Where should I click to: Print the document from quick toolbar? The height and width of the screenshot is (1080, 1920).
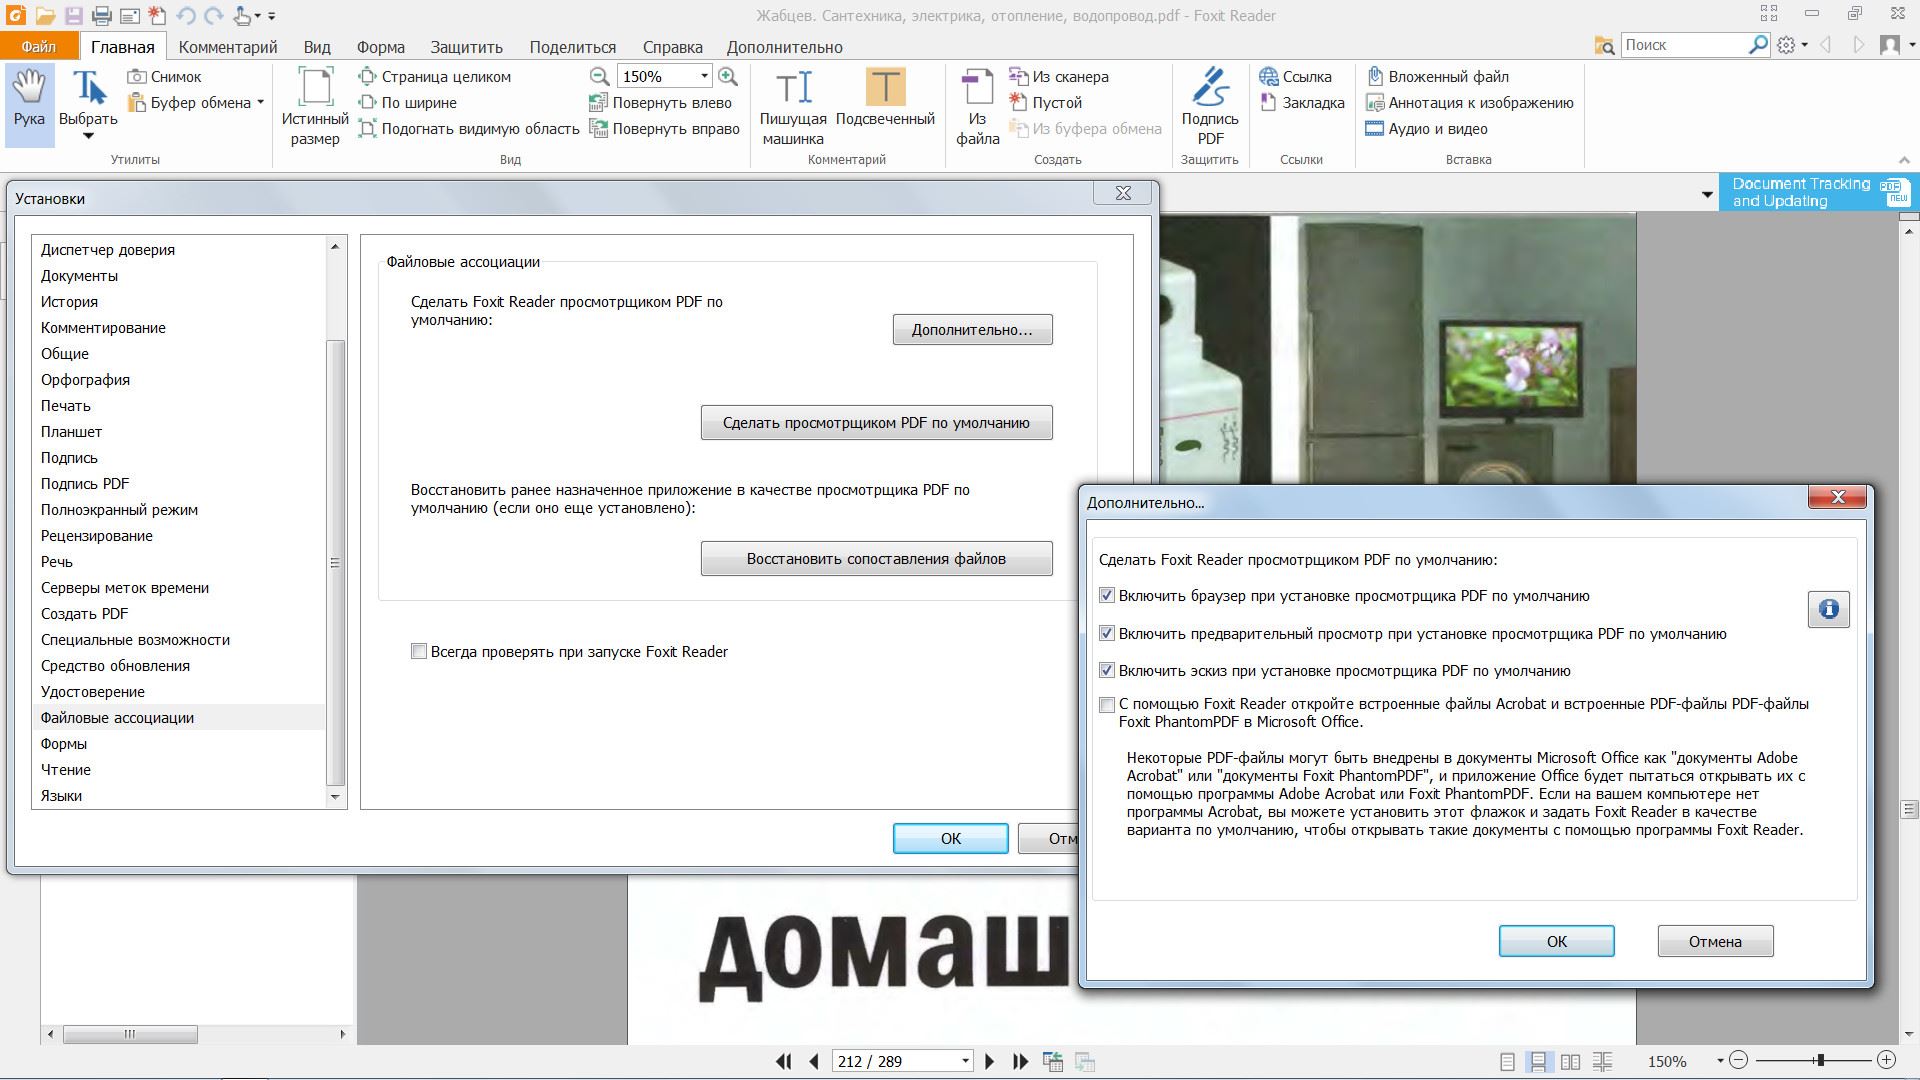point(101,16)
